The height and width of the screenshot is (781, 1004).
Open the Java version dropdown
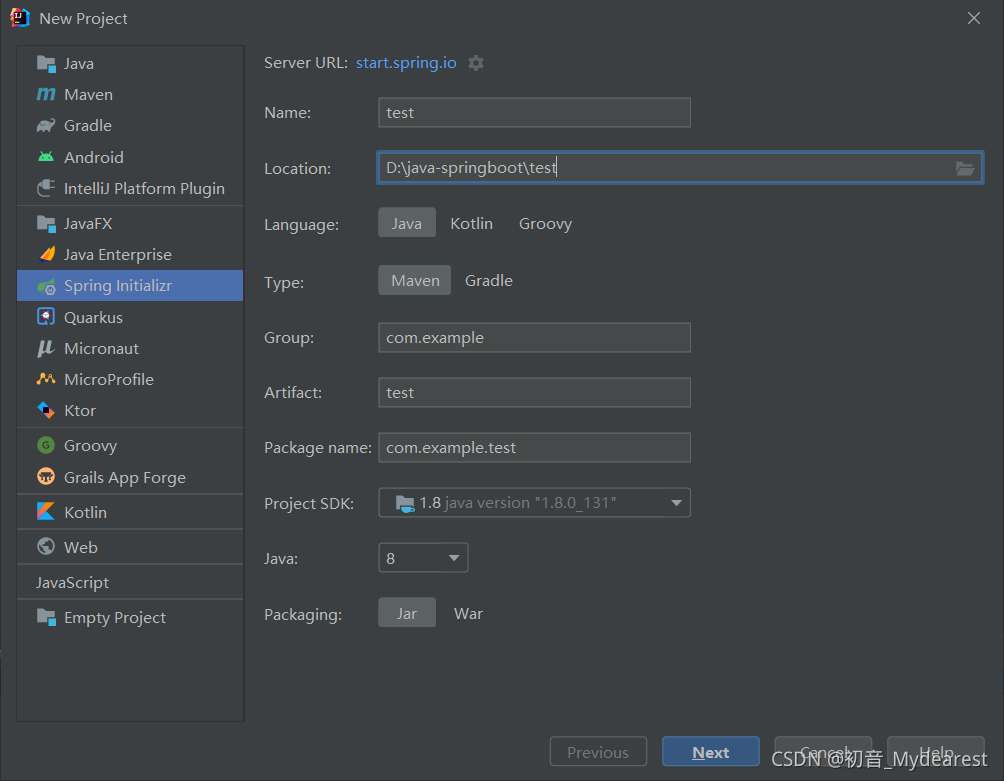(423, 558)
